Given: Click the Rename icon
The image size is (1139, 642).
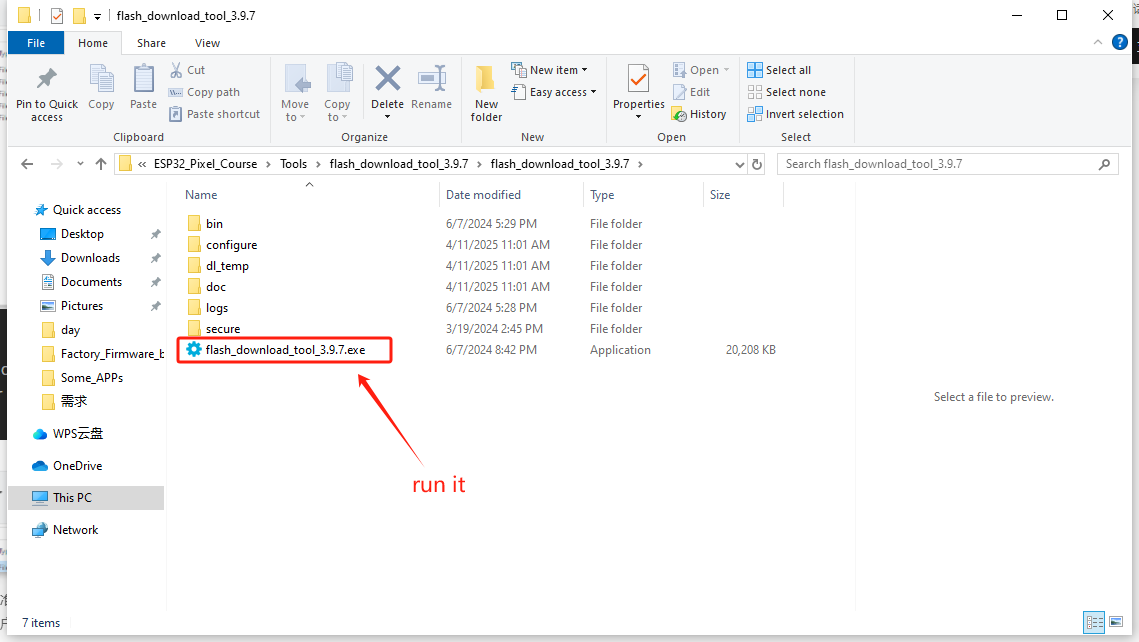Looking at the screenshot, I should (431, 78).
